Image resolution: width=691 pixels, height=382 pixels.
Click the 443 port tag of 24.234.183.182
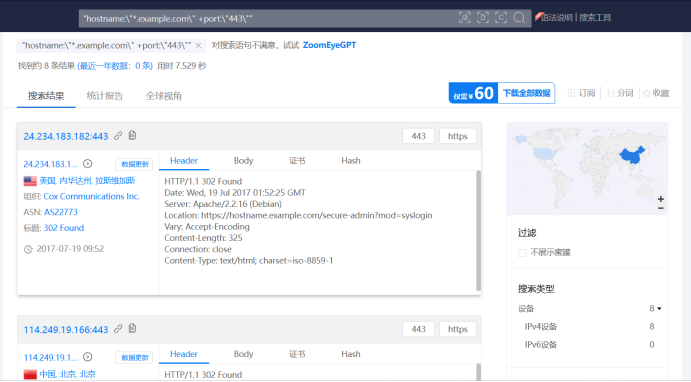pyautogui.click(x=418, y=136)
